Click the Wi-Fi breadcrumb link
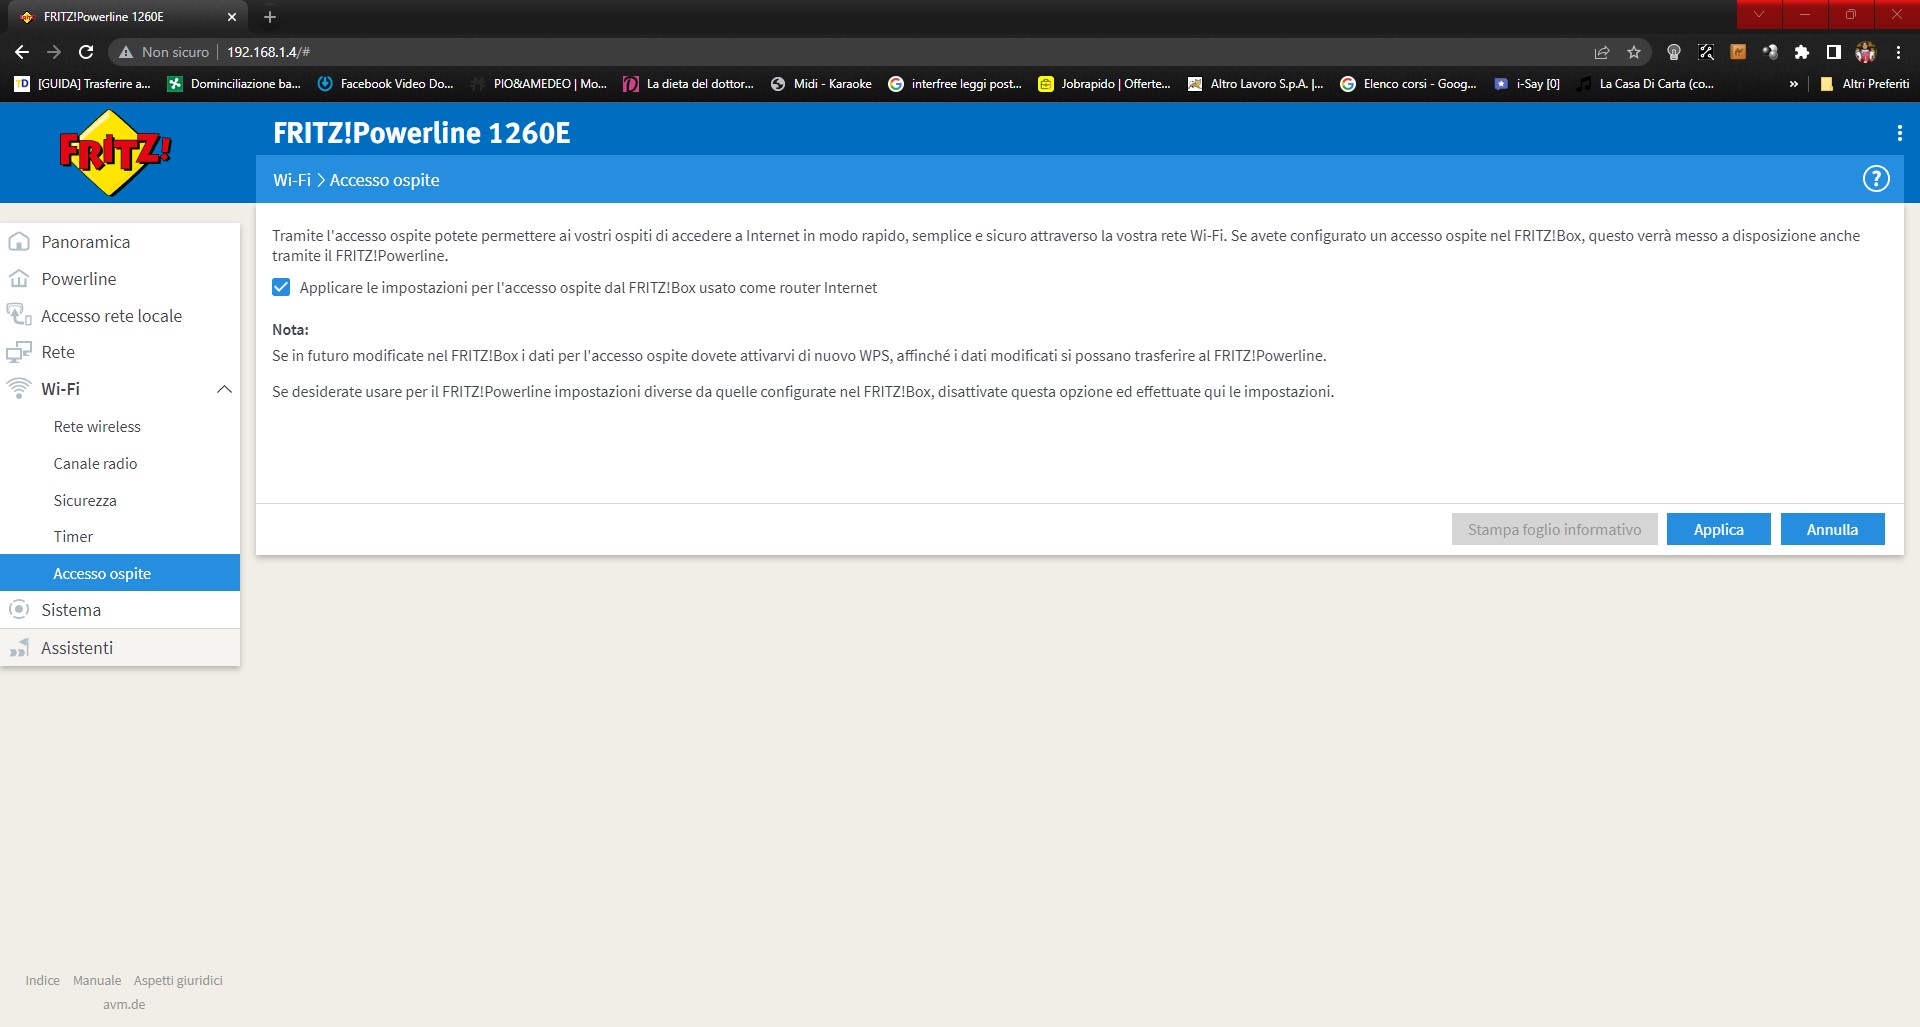This screenshot has width=1920, height=1027. (292, 180)
